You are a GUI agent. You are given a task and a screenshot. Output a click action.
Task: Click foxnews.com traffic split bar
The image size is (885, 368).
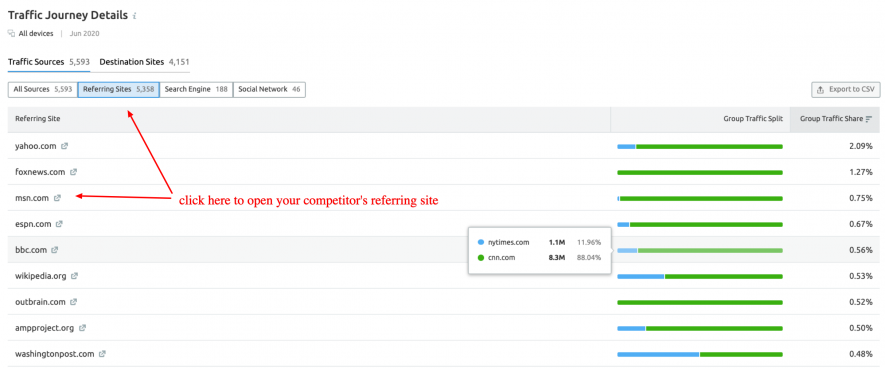pyautogui.click(x=700, y=173)
